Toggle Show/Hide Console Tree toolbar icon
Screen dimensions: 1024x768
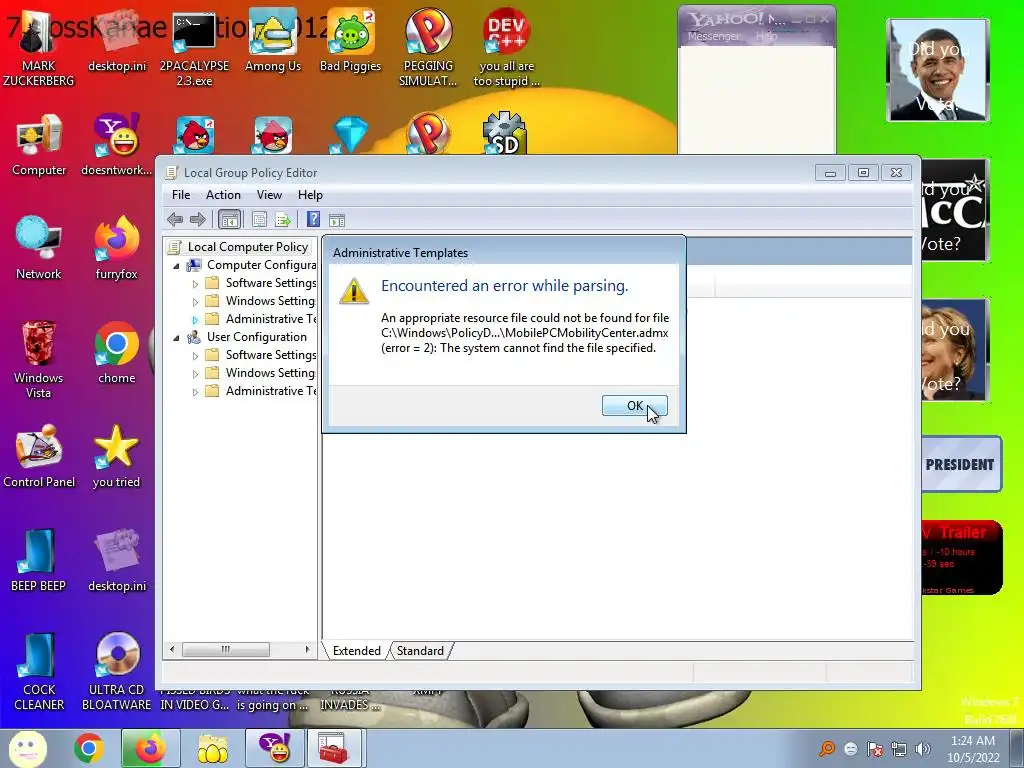[229, 219]
